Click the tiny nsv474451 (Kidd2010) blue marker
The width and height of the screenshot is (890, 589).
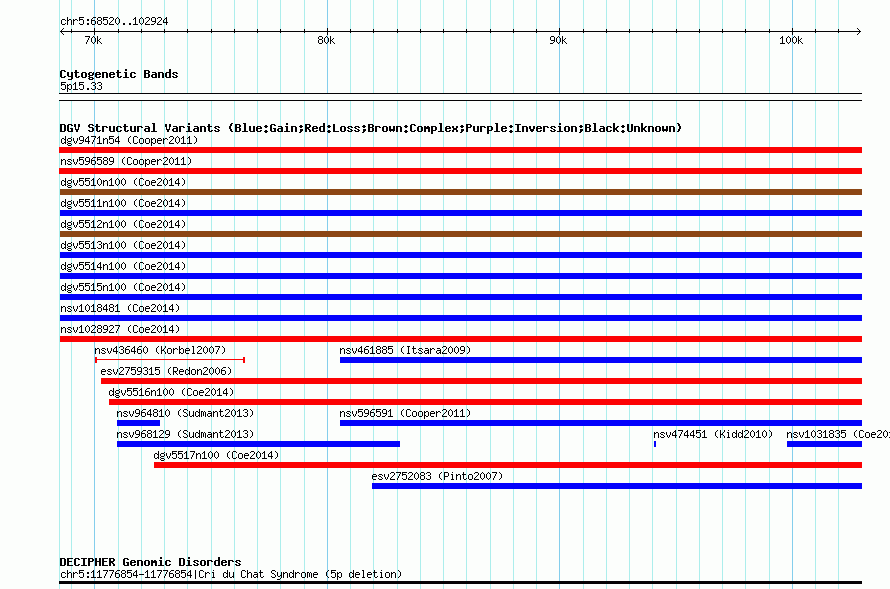pyautogui.click(x=655, y=444)
